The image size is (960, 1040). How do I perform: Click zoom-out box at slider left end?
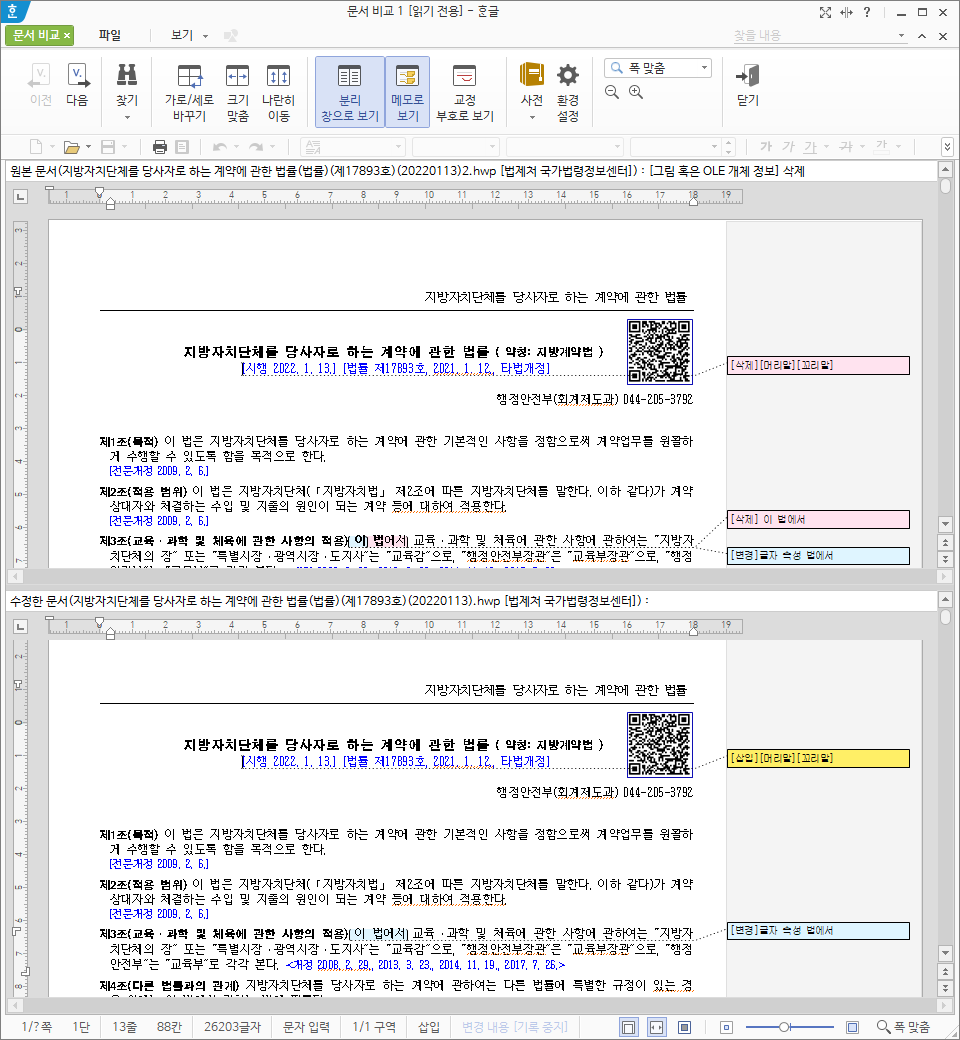726,1027
